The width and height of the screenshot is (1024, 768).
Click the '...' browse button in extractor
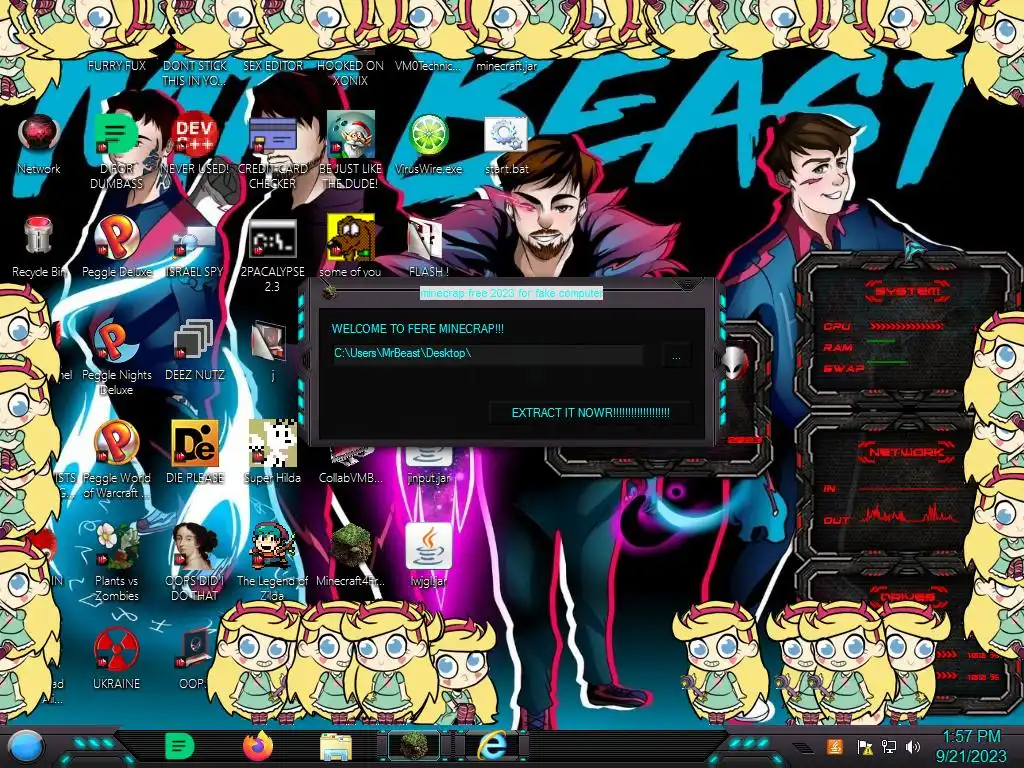coord(676,356)
